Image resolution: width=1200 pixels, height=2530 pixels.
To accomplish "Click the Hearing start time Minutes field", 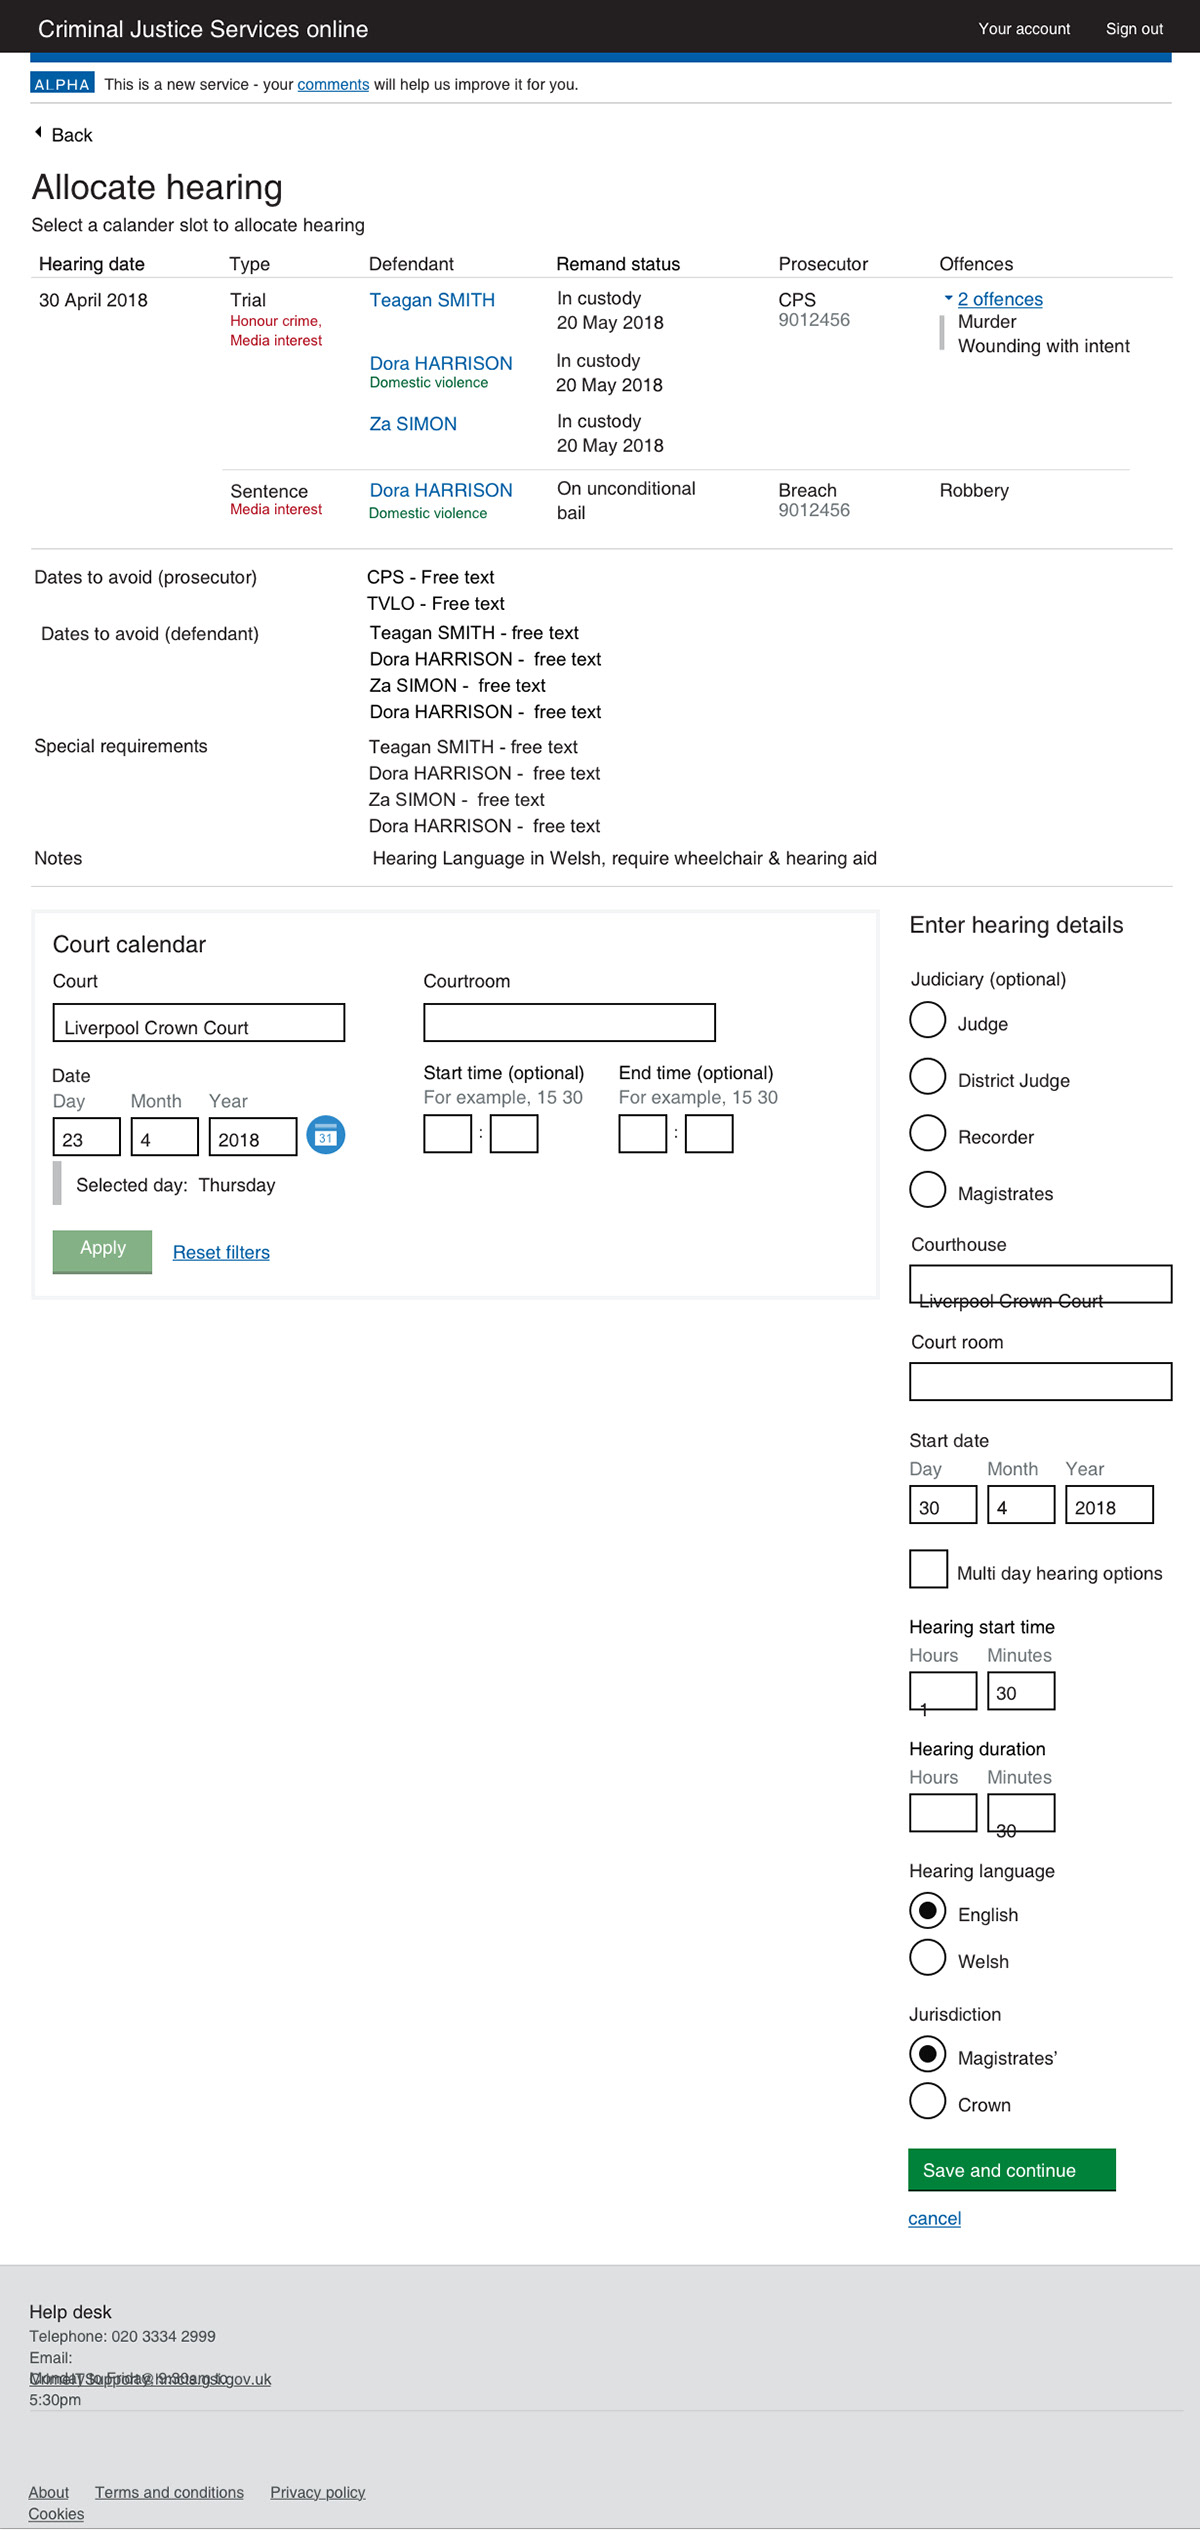I will pyautogui.click(x=1021, y=1691).
